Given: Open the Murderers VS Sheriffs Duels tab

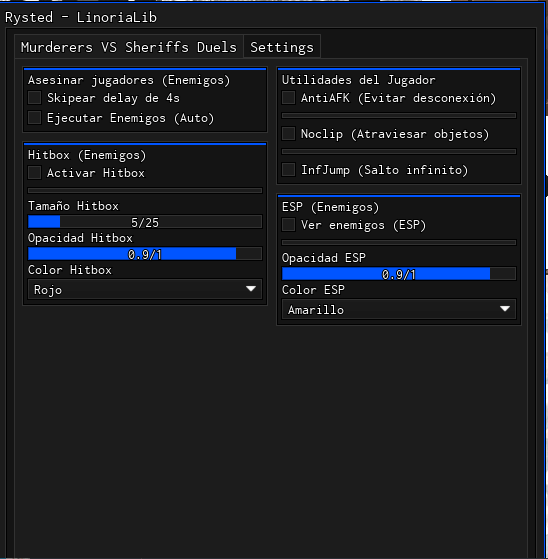Looking at the screenshot, I should 129,47.
